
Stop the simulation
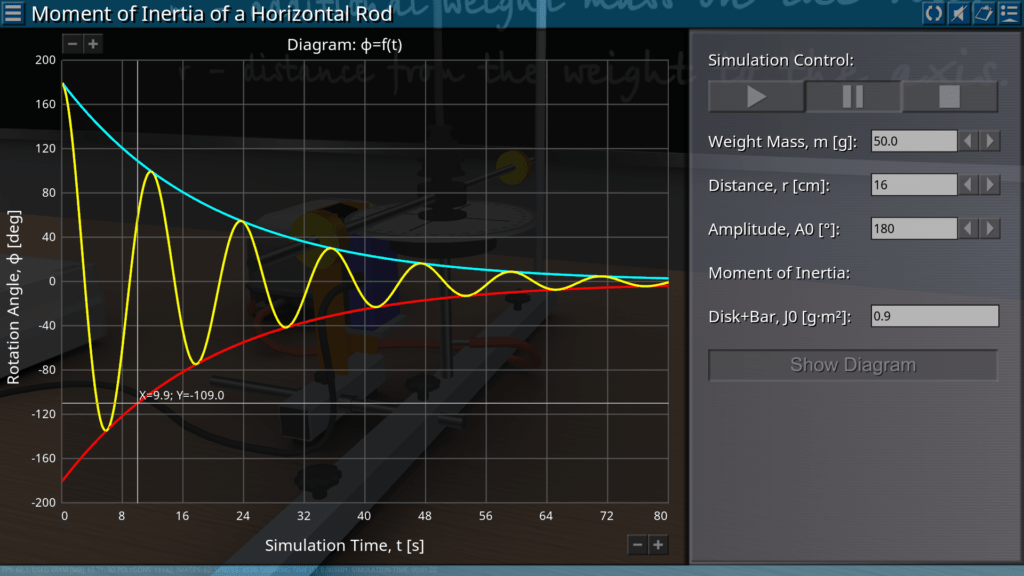[949, 97]
